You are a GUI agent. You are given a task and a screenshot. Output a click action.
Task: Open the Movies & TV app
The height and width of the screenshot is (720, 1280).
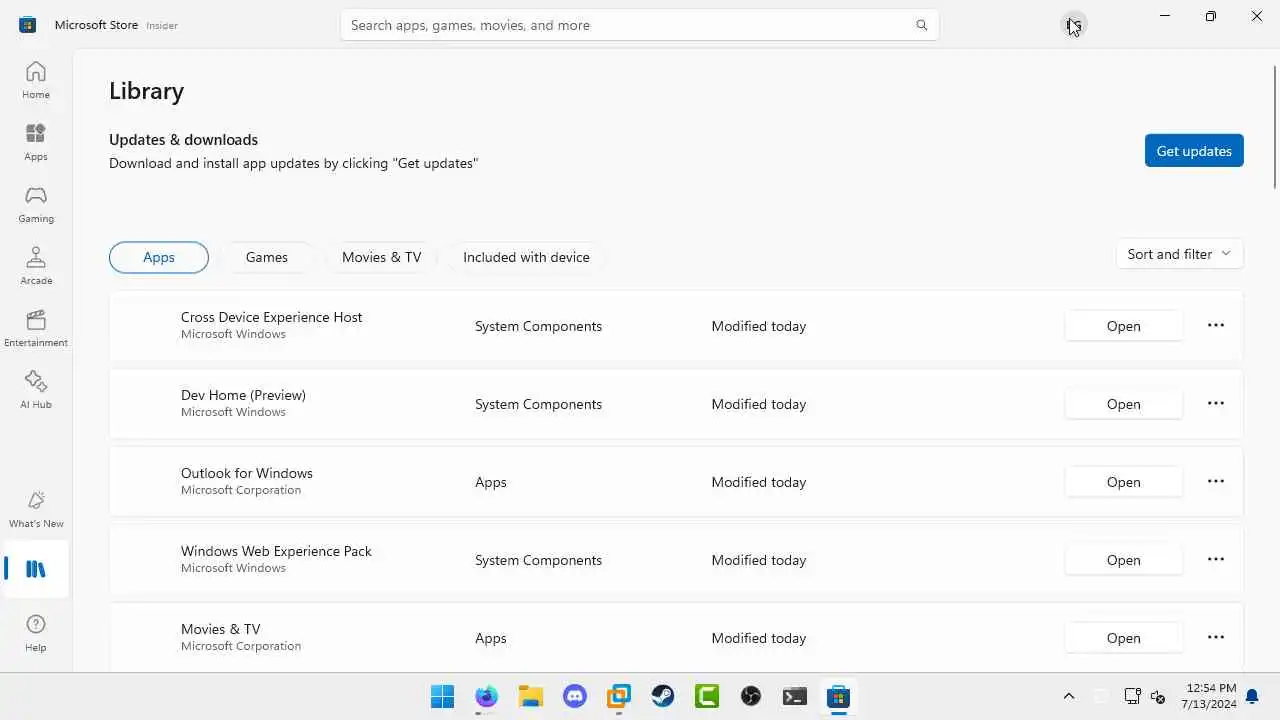(1123, 638)
